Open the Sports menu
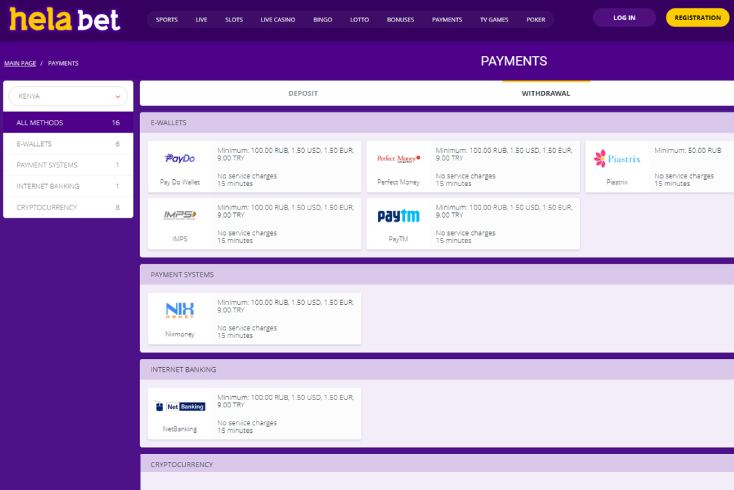Screen dimensions: 734x490 (167, 20)
